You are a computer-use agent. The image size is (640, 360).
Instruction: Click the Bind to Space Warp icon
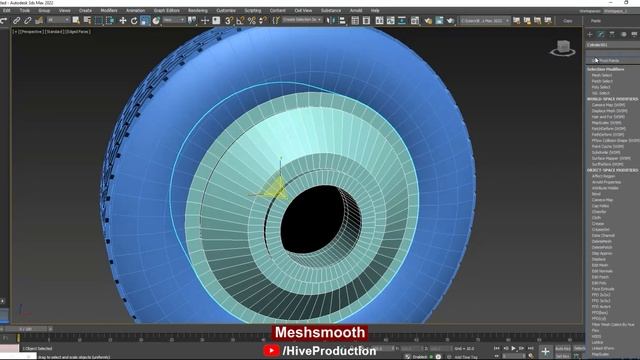click(39, 20)
